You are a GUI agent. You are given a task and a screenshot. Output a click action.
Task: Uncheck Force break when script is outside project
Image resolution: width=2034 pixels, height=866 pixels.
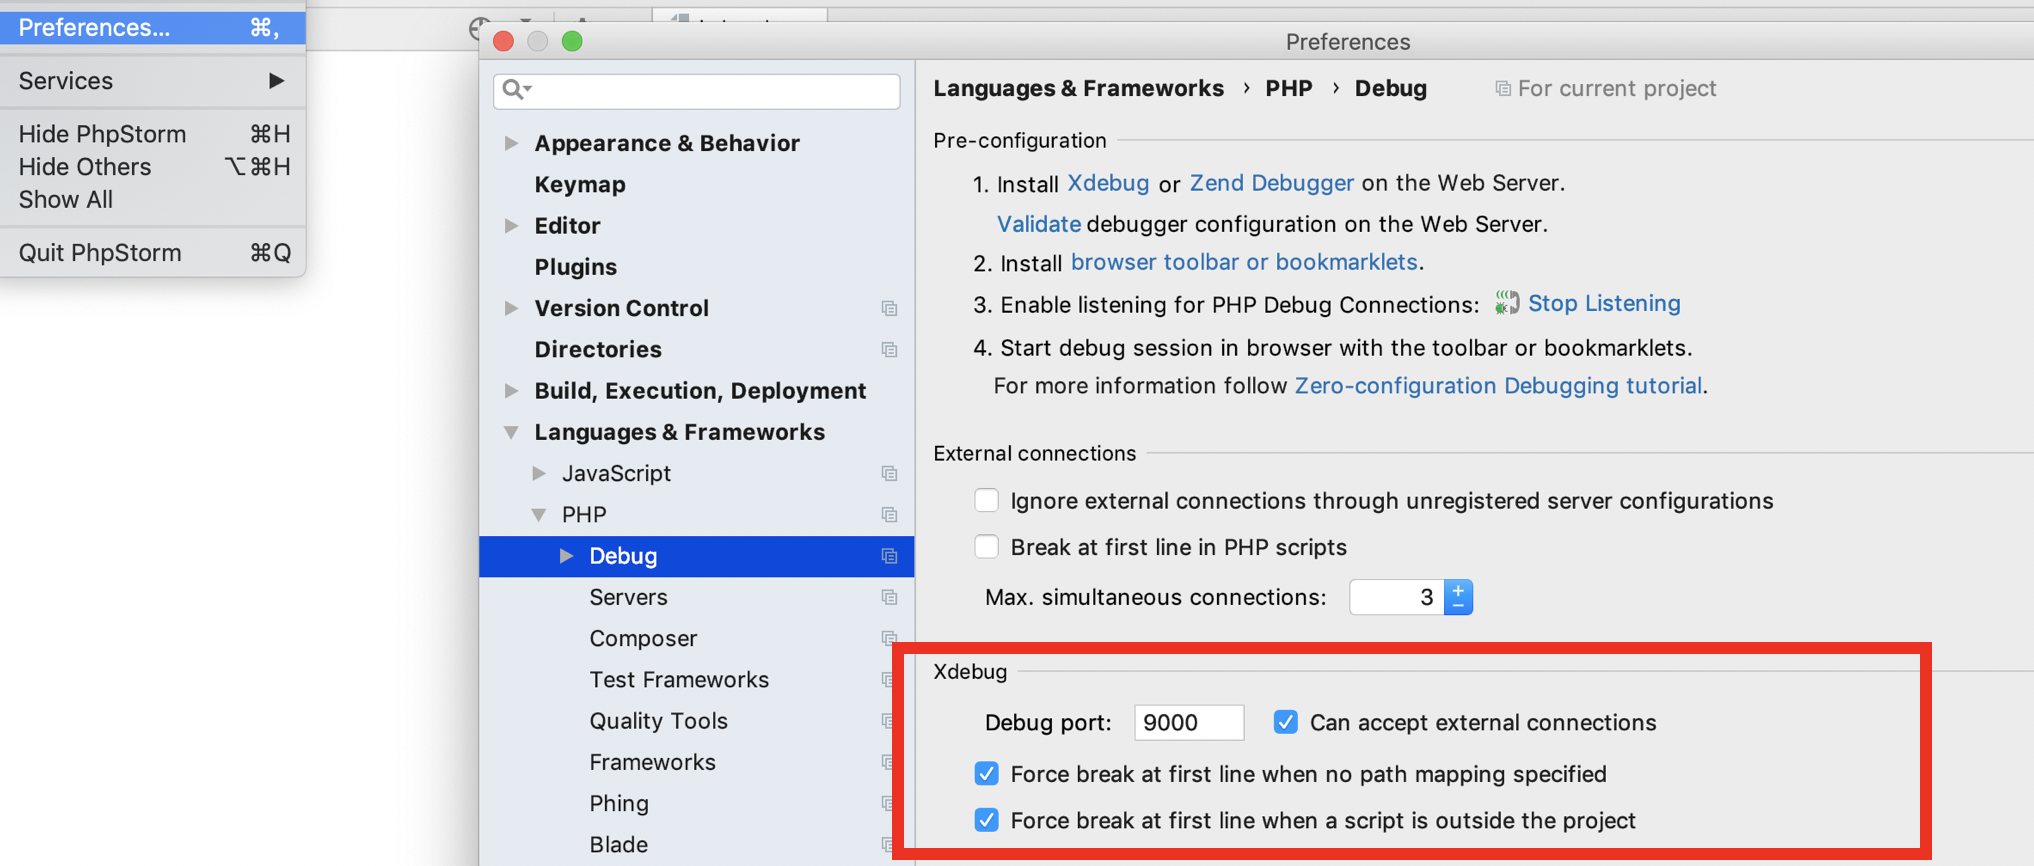[987, 820]
